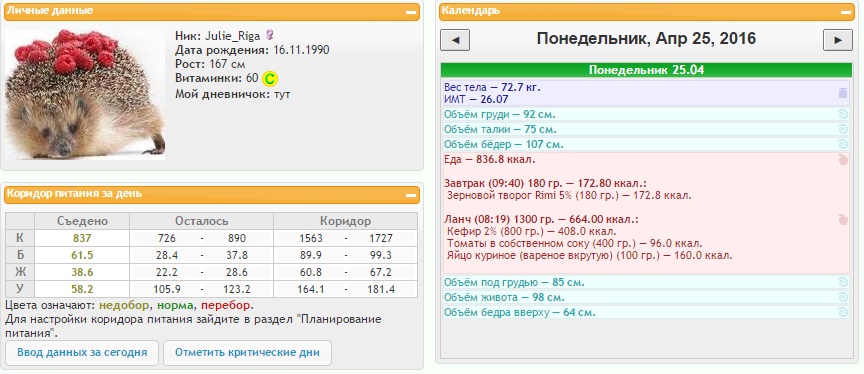Select Ланч (08:19) meal heading

[541, 219]
